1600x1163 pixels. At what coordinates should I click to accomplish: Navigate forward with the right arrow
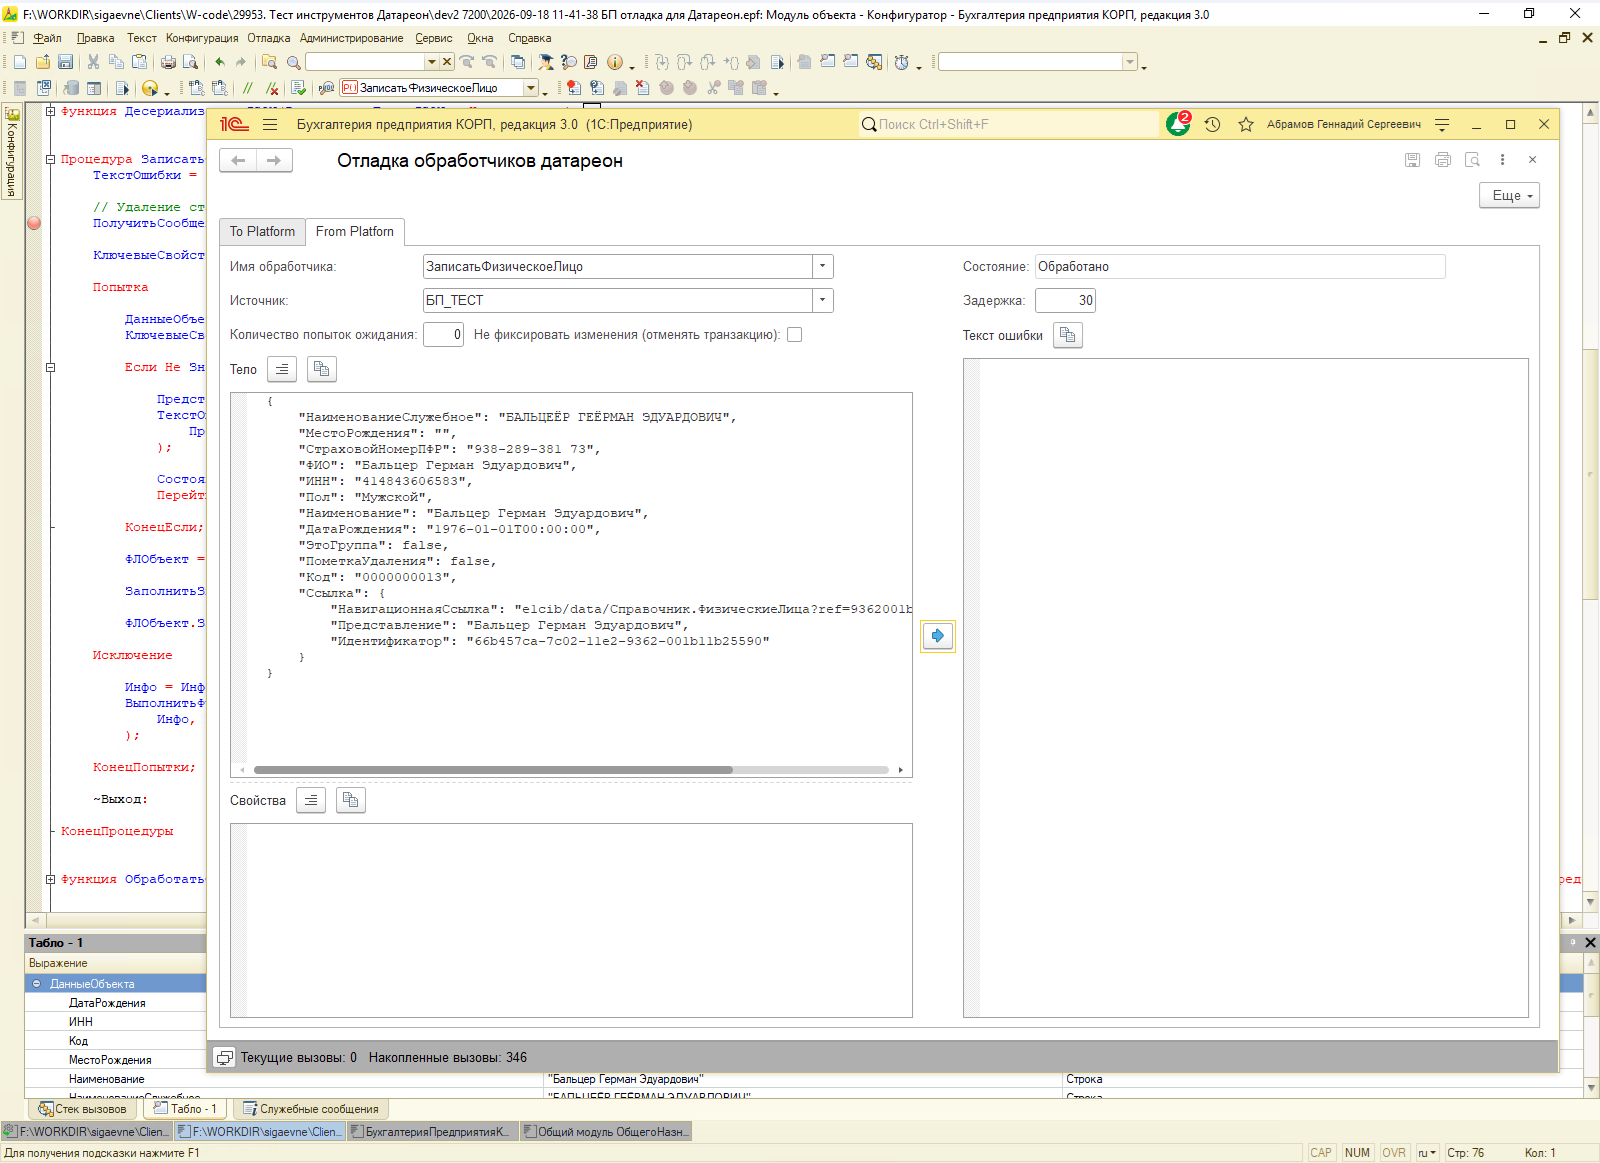pyautogui.click(x=274, y=160)
